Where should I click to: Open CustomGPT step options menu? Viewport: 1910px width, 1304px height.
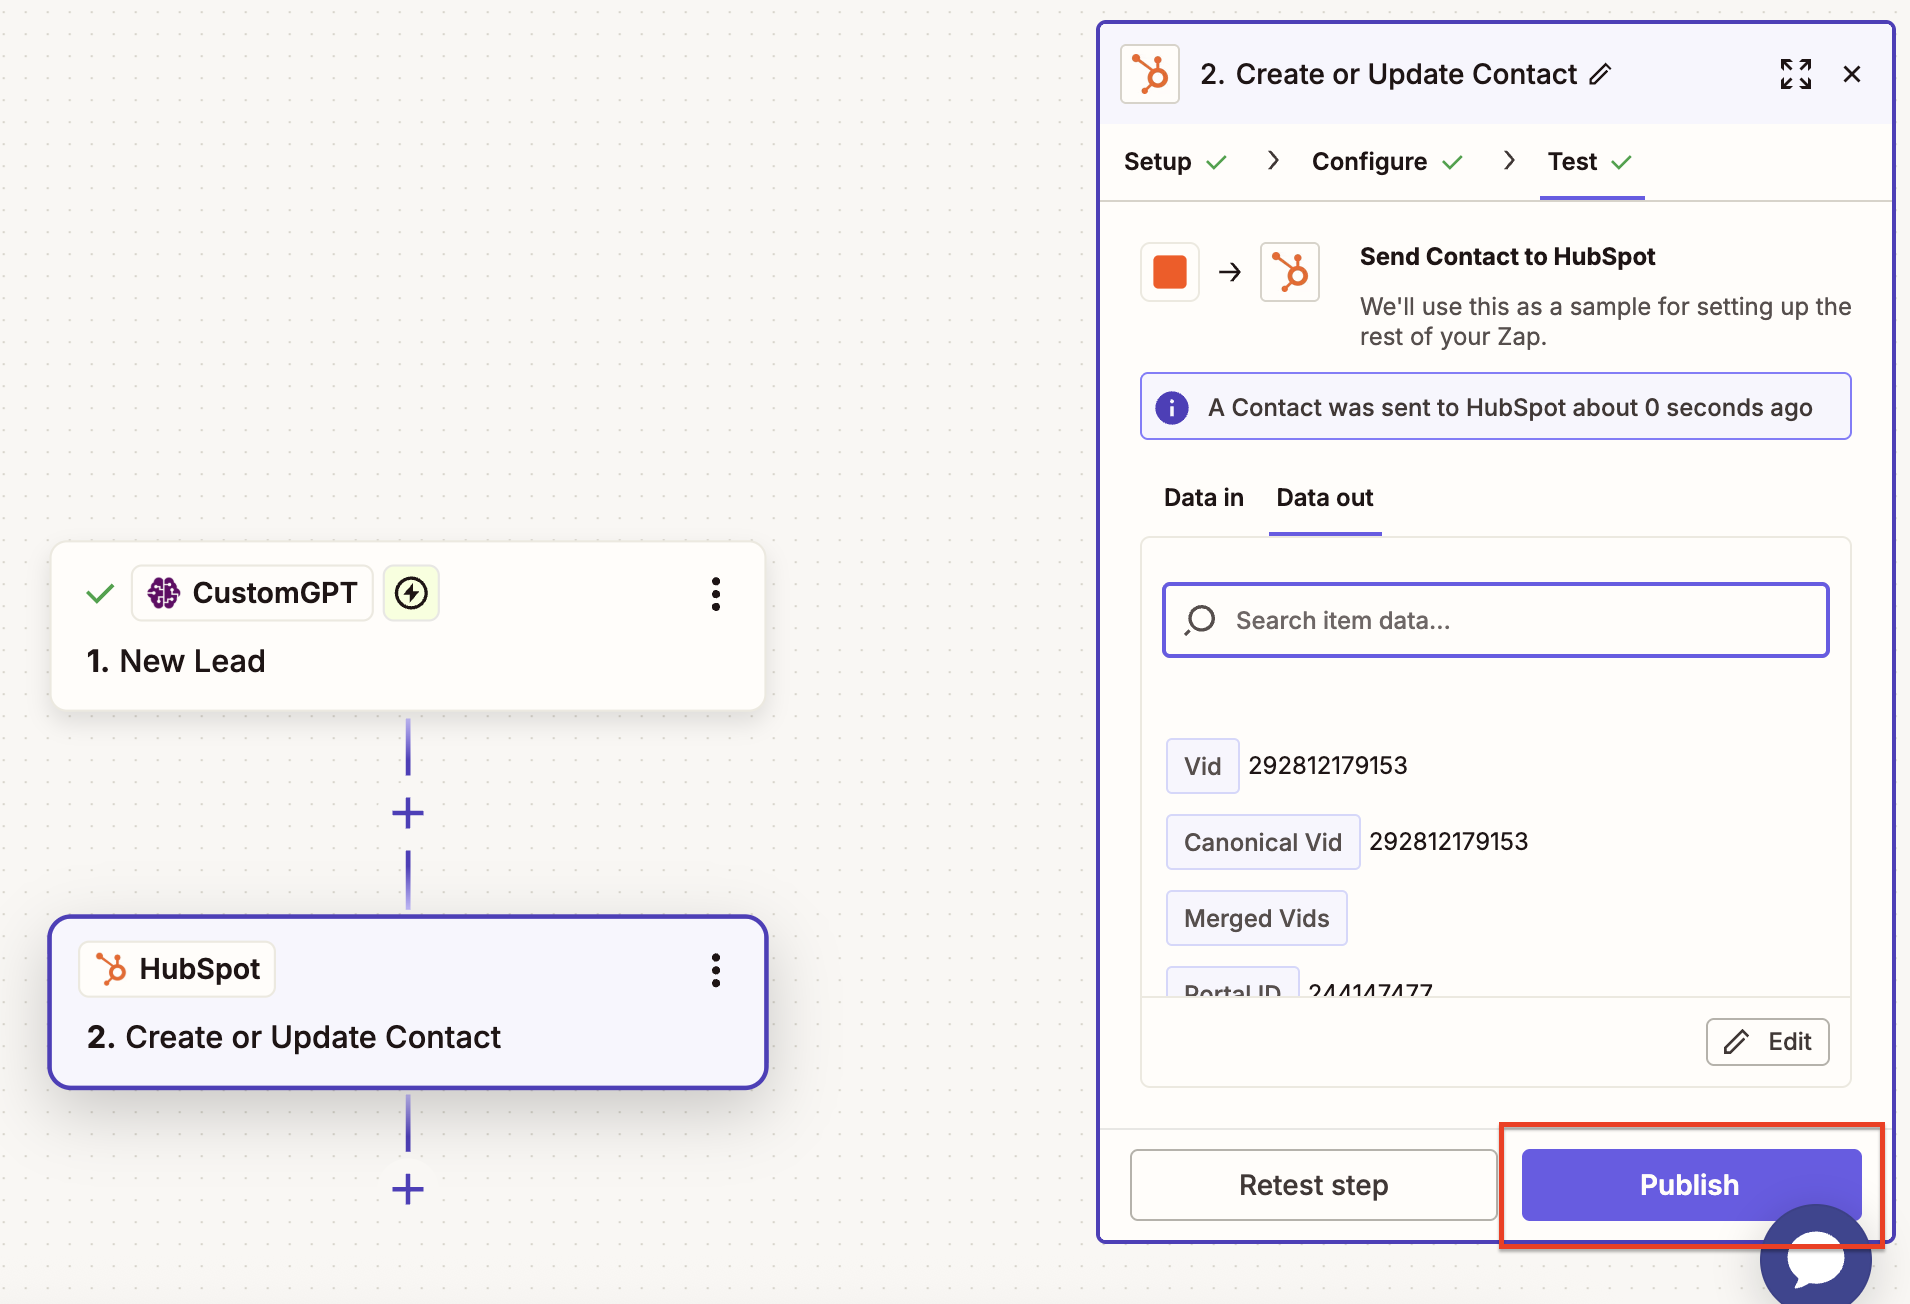716,594
